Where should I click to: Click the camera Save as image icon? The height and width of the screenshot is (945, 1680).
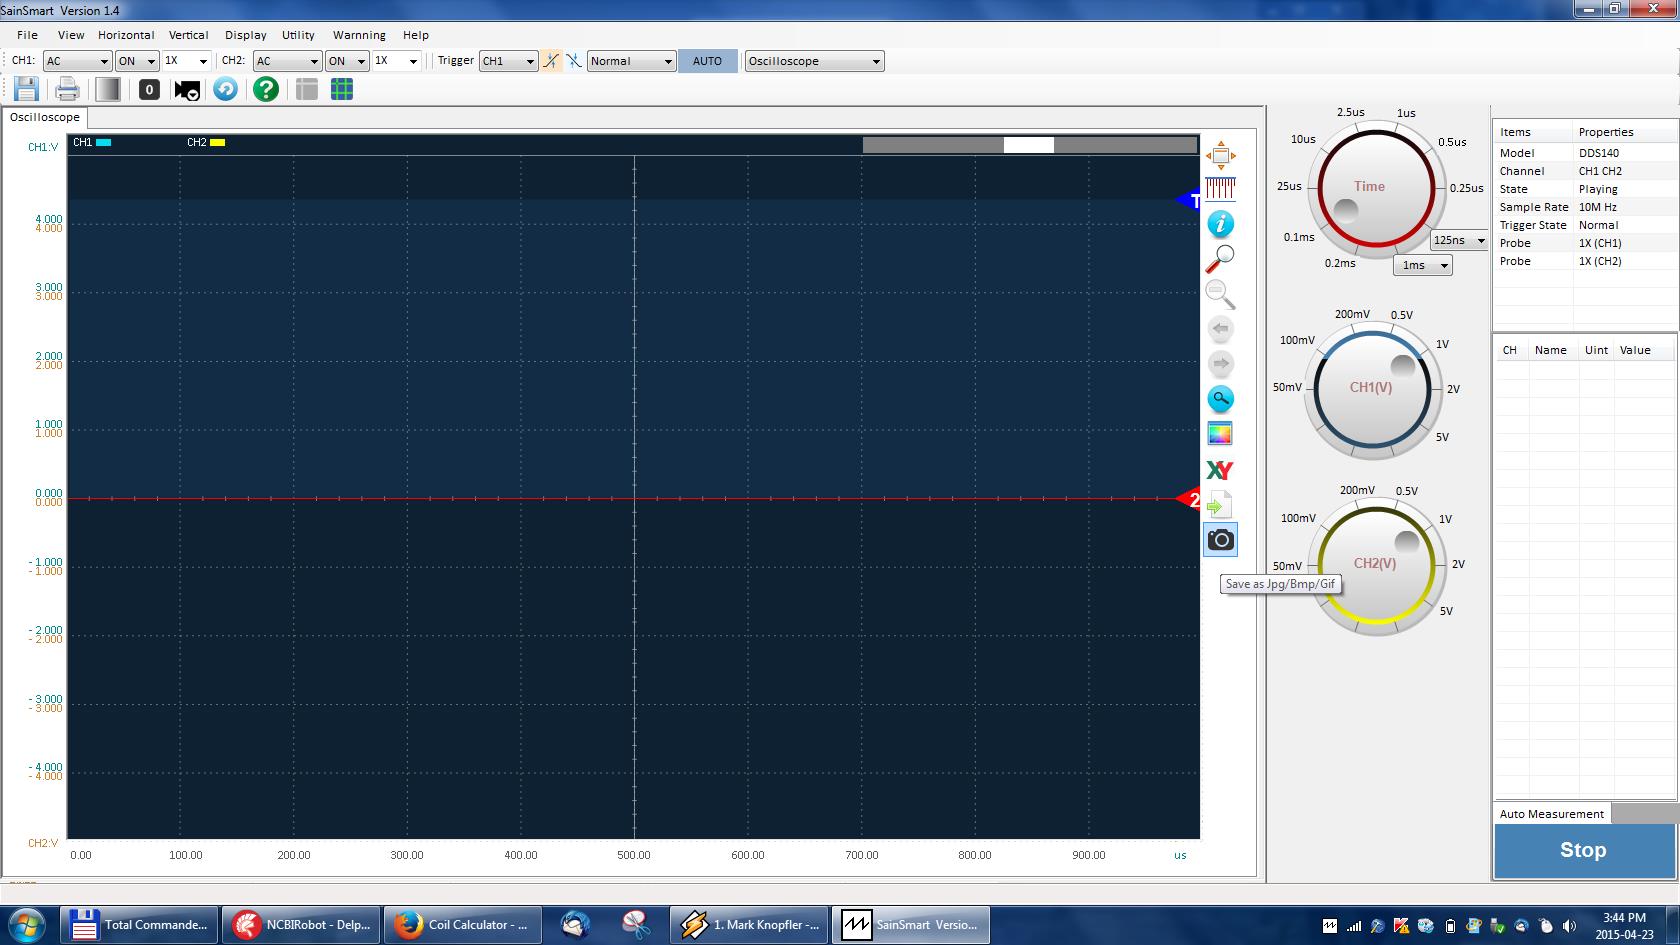pos(1220,540)
